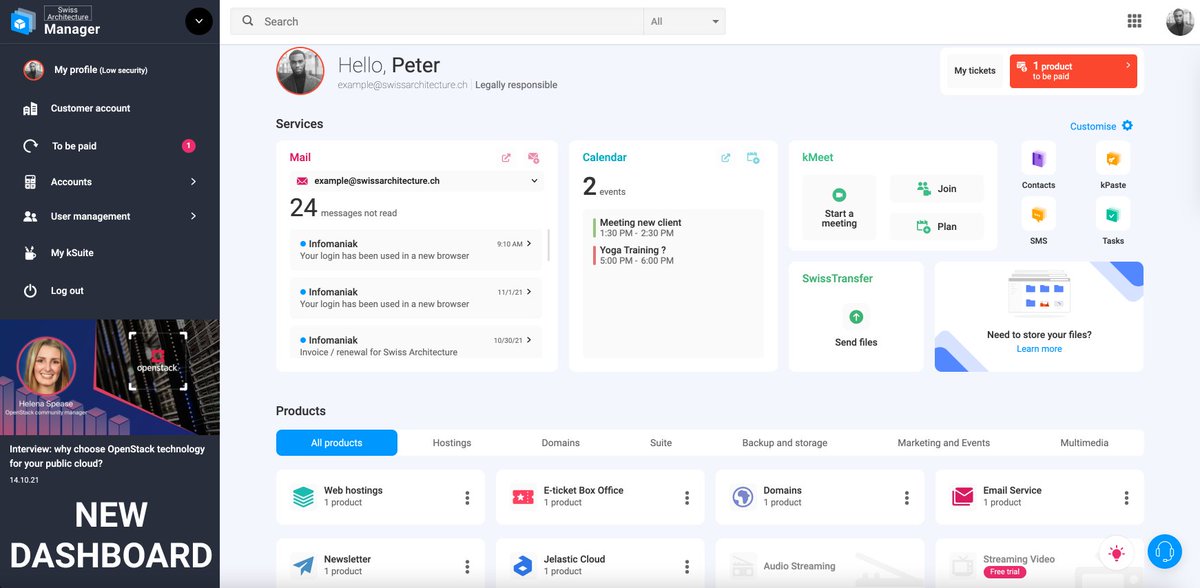The width and height of the screenshot is (1200, 588).
Task: Open the OpenStack interview thumbnail
Action: point(110,377)
